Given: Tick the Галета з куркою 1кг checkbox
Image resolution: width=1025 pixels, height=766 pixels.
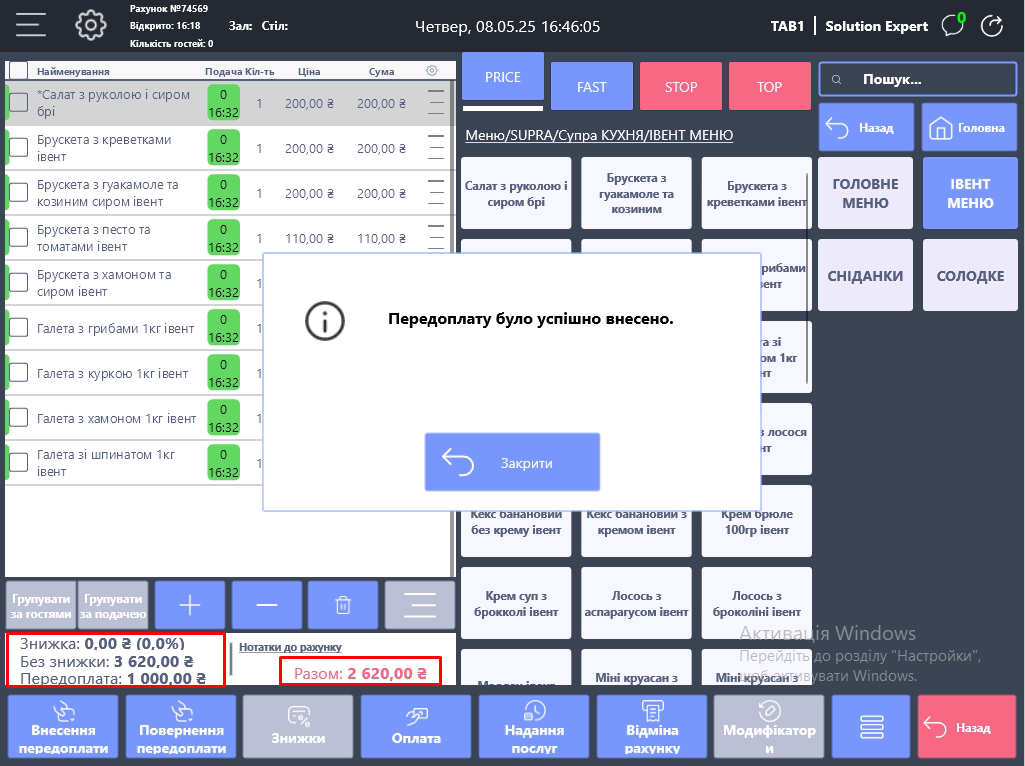Looking at the screenshot, I should tap(19, 373).
